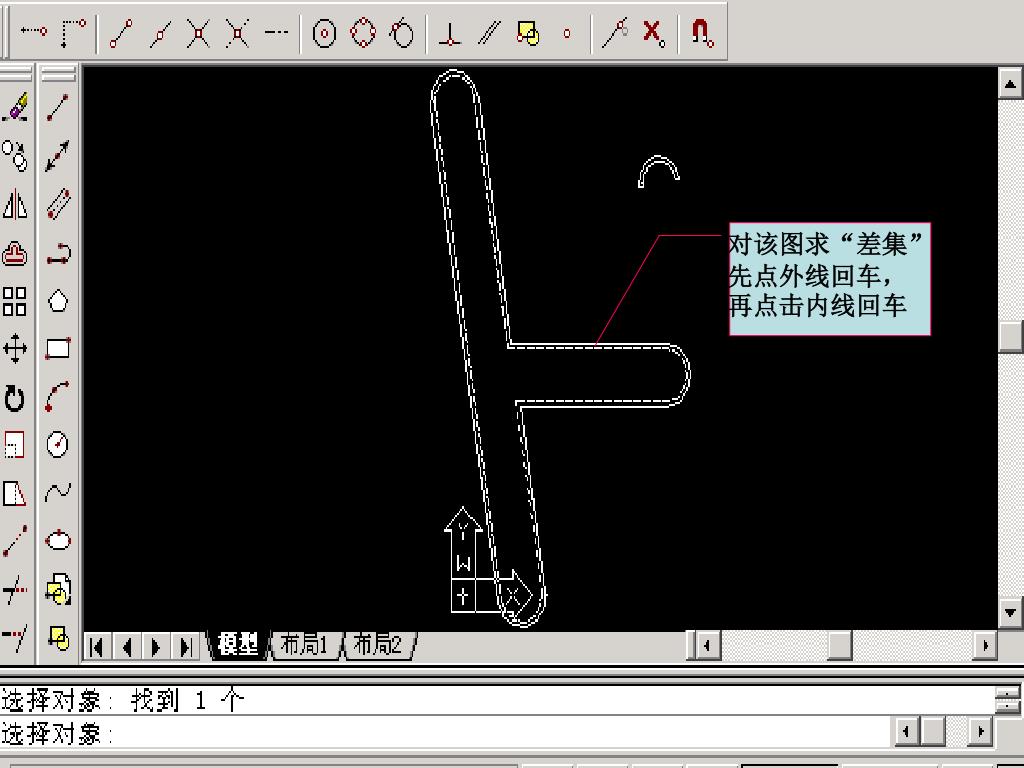The width and height of the screenshot is (1024, 768).
Task: Select the Mirror tool
Action: pos(15,204)
